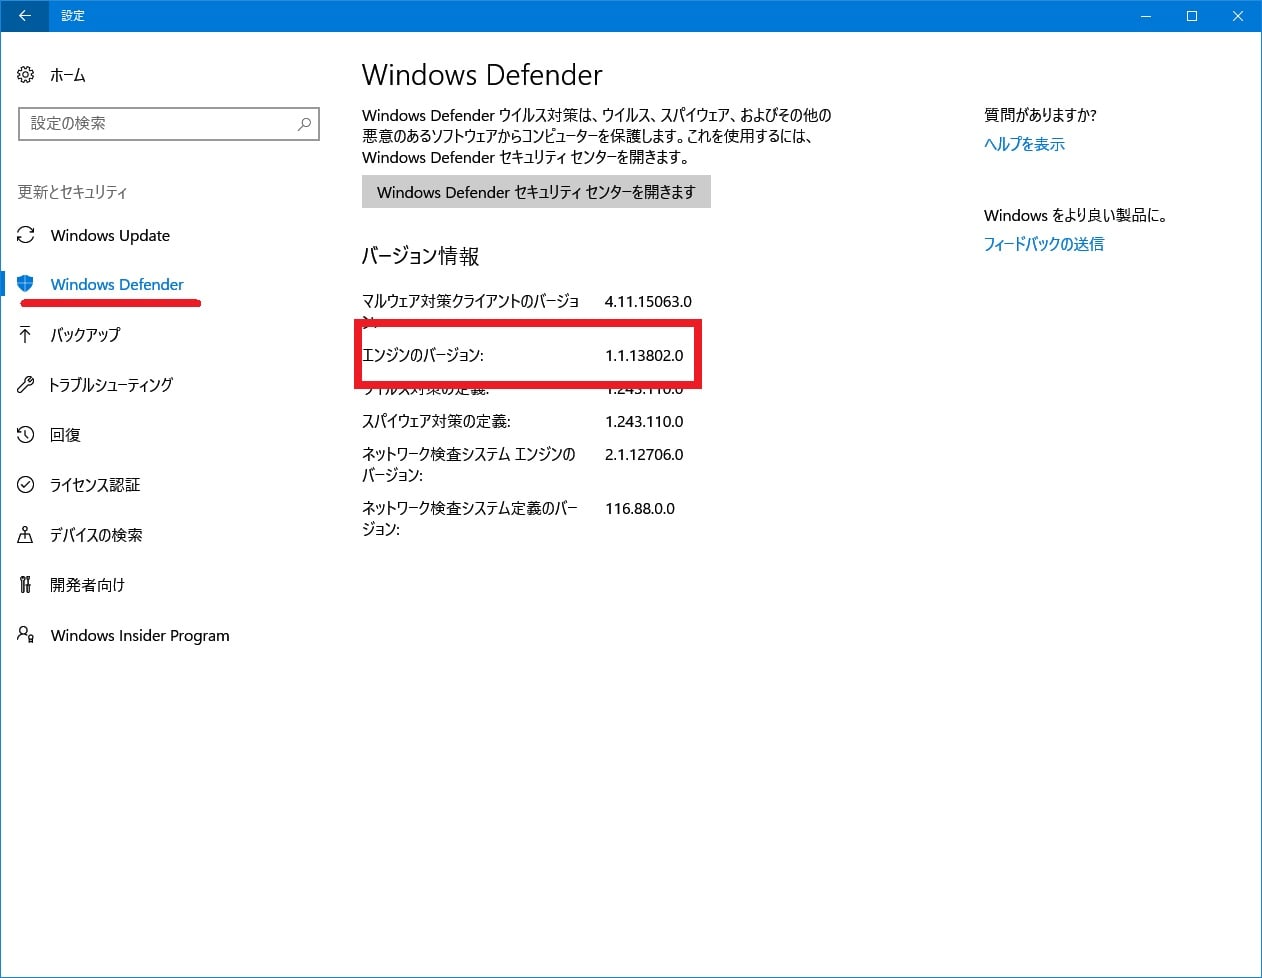Click the Find my device icon
Image resolution: width=1262 pixels, height=978 pixels.
pyautogui.click(x=26, y=535)
